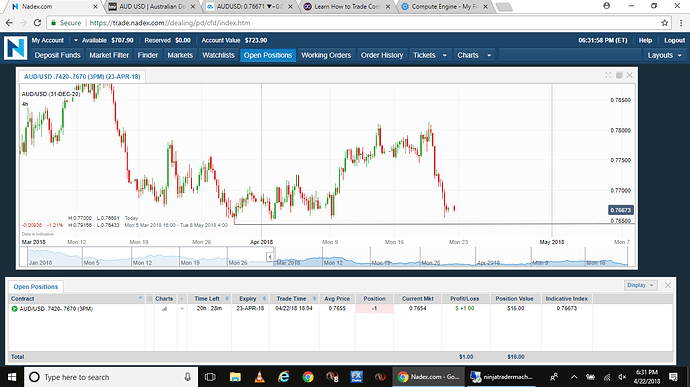Bookmark this page with star icon

click(x=664, y=23)
